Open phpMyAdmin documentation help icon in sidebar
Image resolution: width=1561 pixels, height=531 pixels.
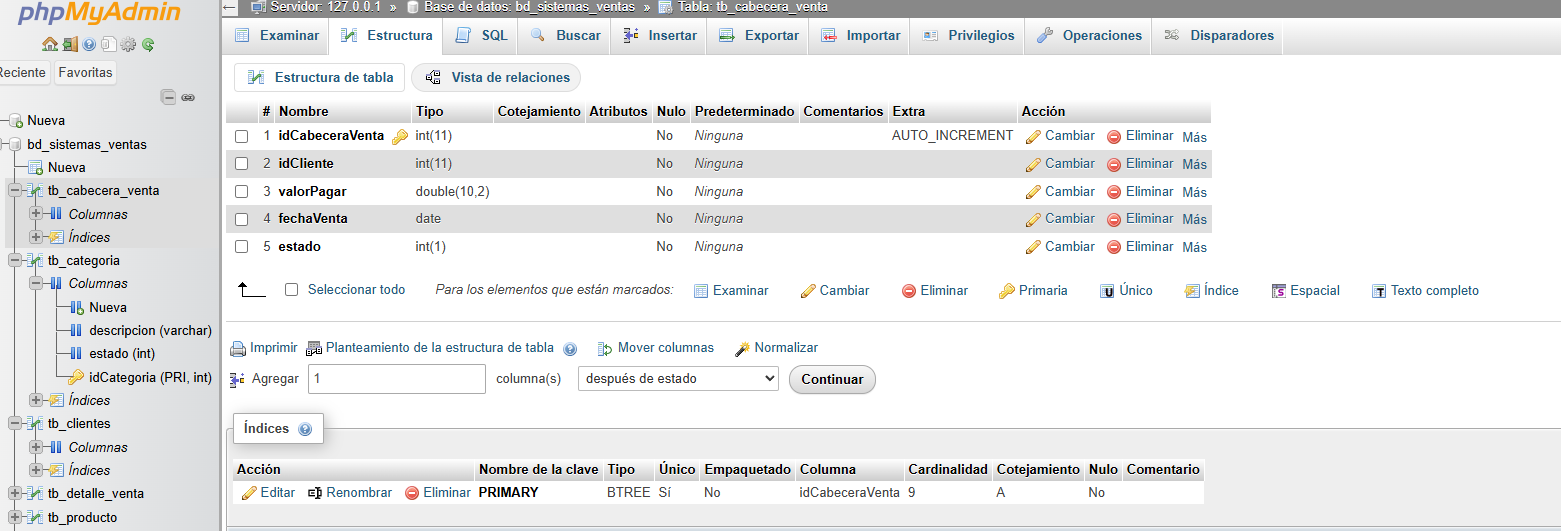pos(89,44)
